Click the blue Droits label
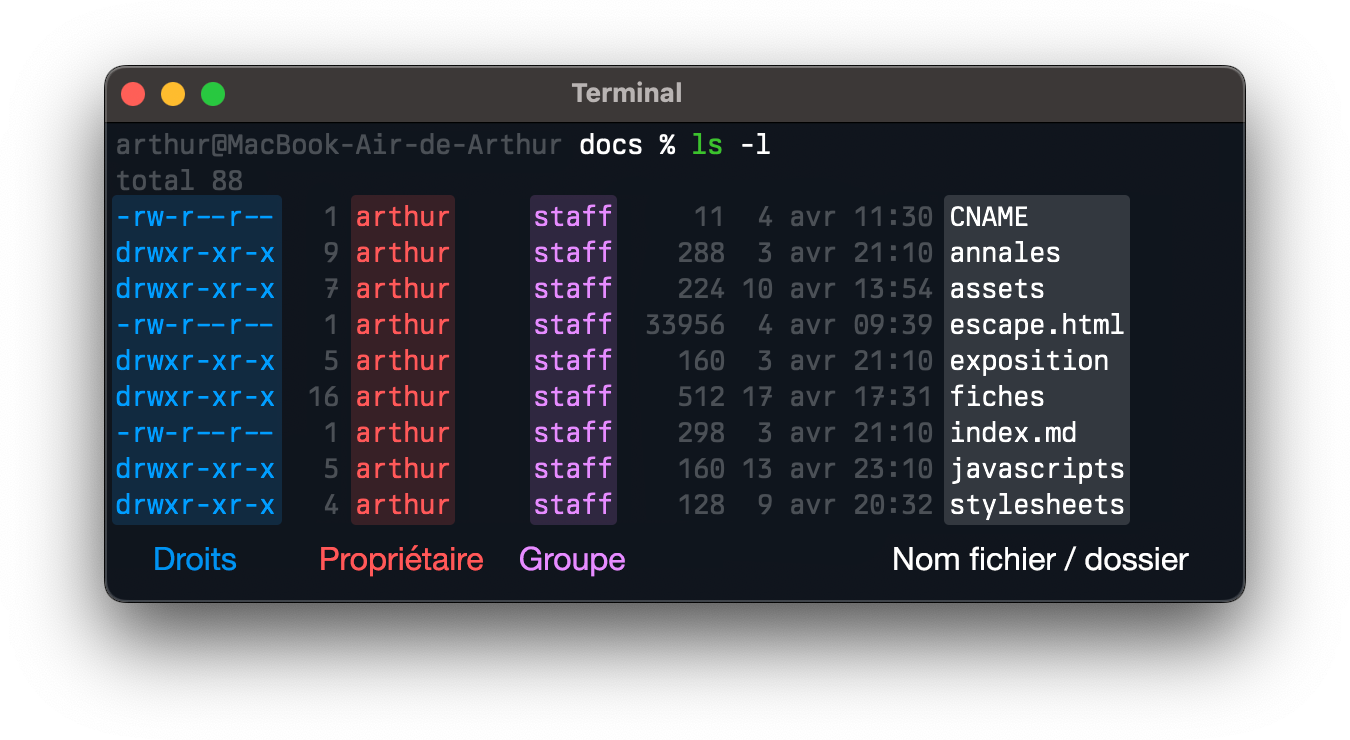1350x740 pixels. 195,559
